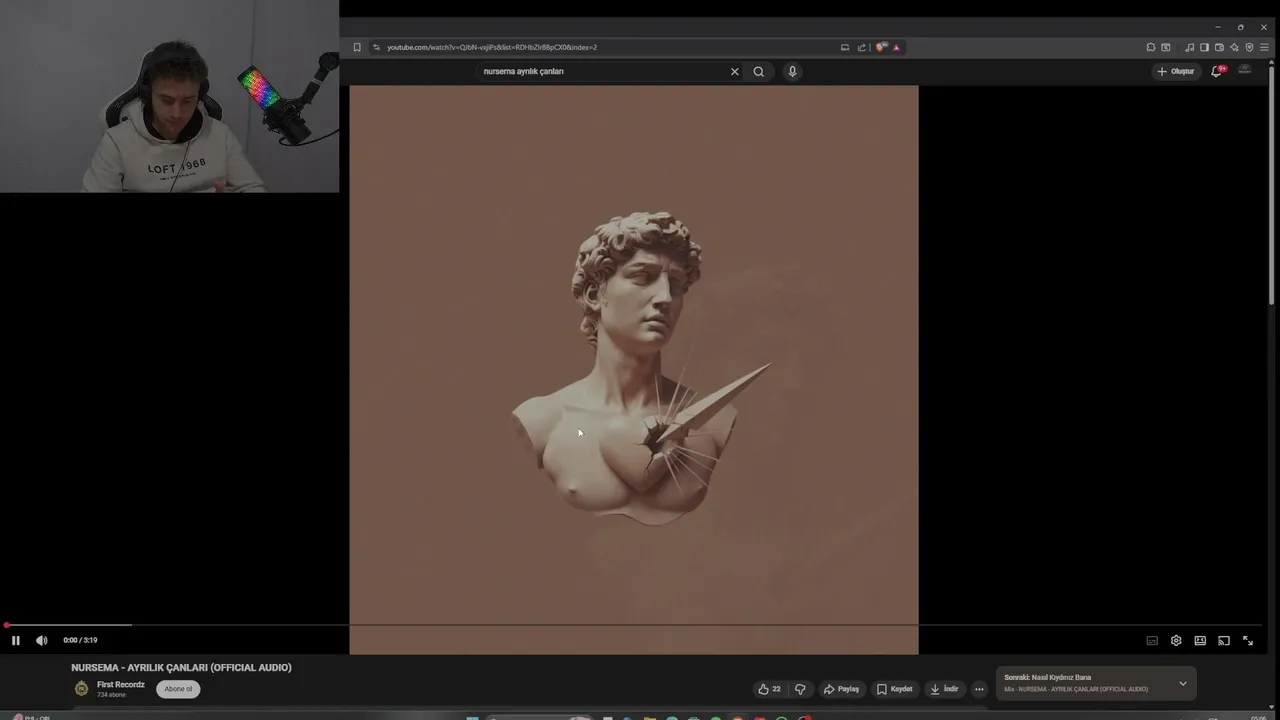Open the Oluştur create menu

(1175, 71)
